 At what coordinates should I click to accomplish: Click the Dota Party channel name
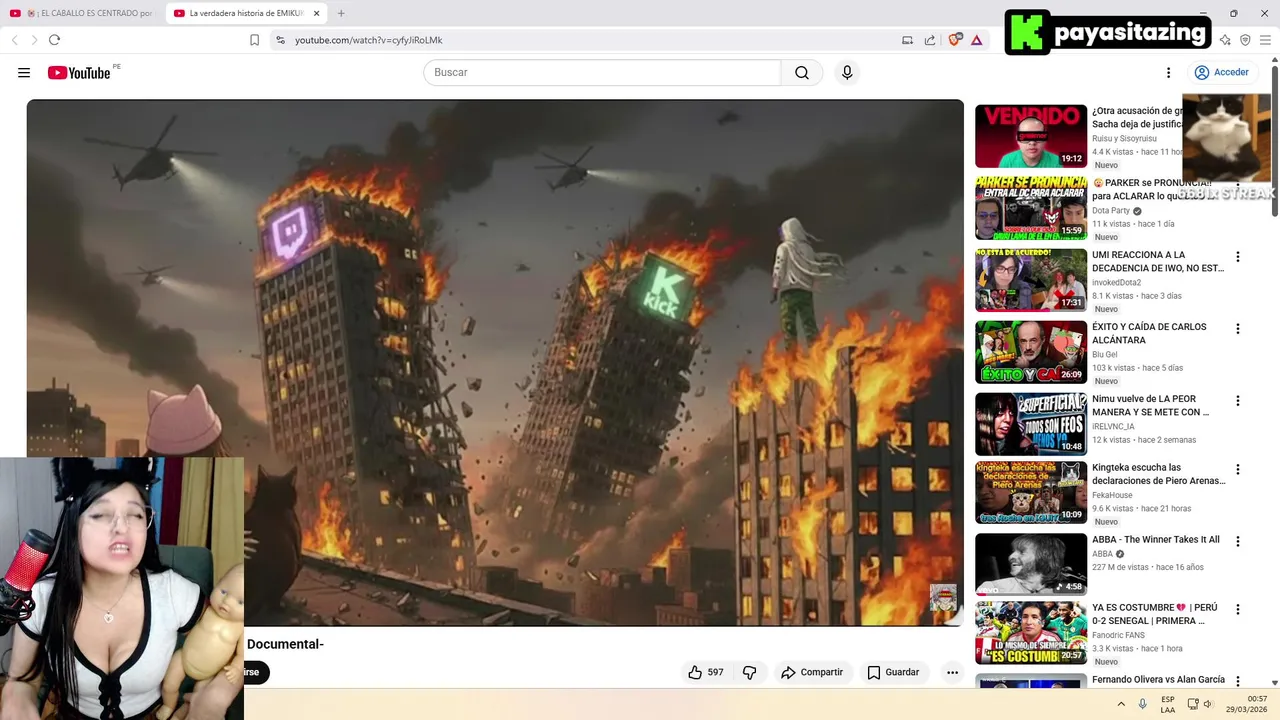coord(1111,211)
